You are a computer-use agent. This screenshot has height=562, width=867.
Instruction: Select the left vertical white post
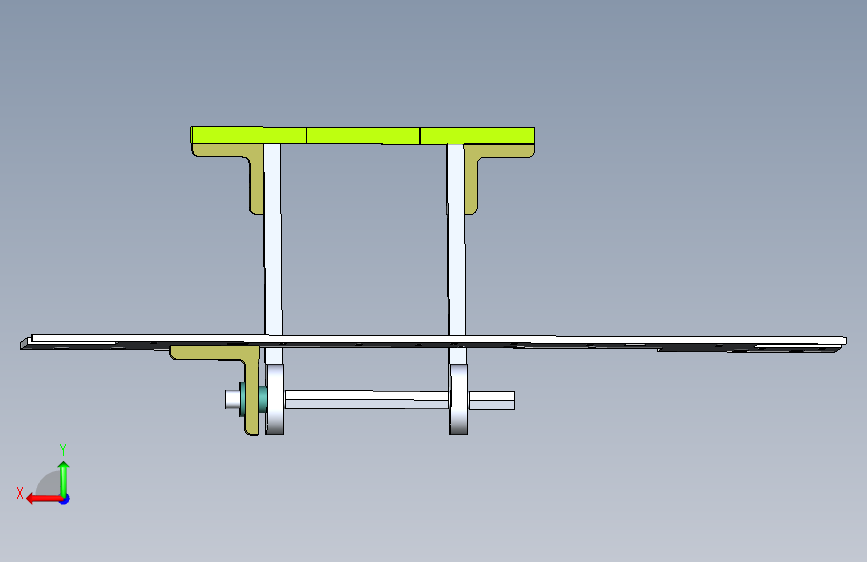pos(273,239)
